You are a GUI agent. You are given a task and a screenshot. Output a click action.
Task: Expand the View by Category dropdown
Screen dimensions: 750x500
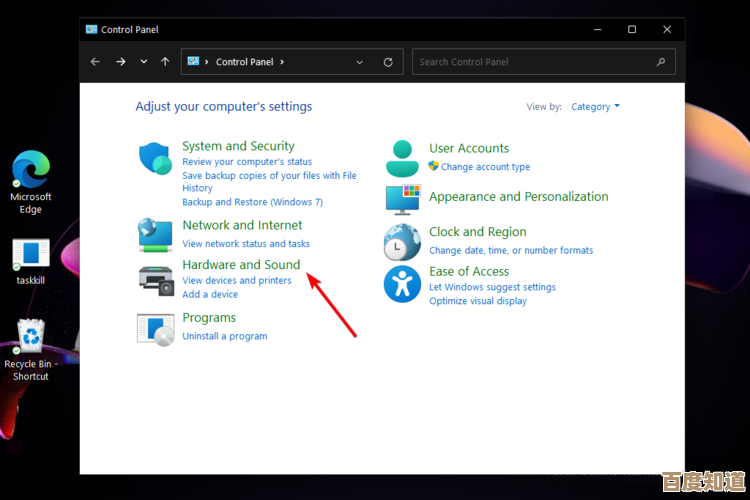coord(595,107)
